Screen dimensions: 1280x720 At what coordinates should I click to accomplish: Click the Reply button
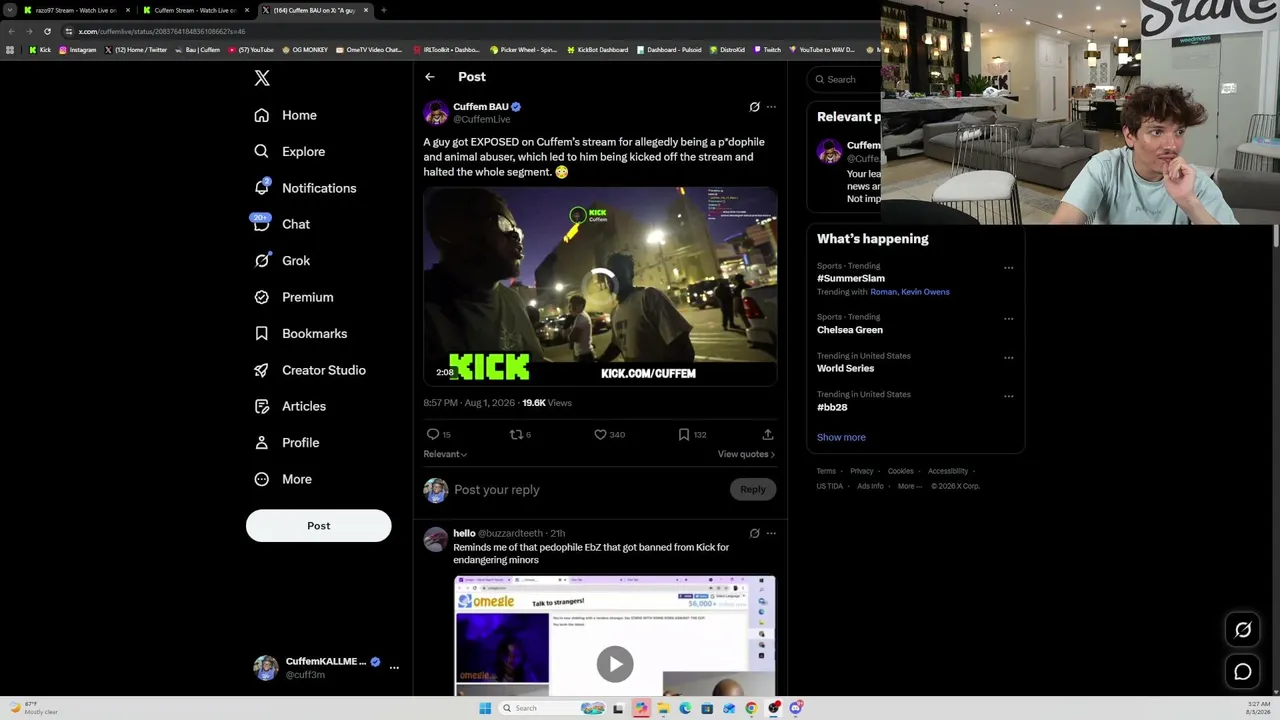coord(753,490)
